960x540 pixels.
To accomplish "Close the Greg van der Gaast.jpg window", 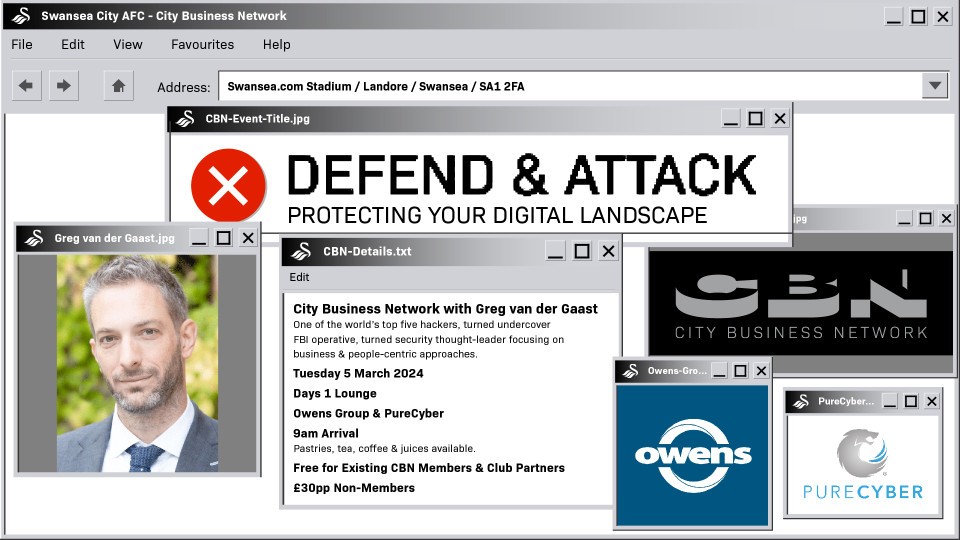I will pyautogui.click(x=248, y=237).
